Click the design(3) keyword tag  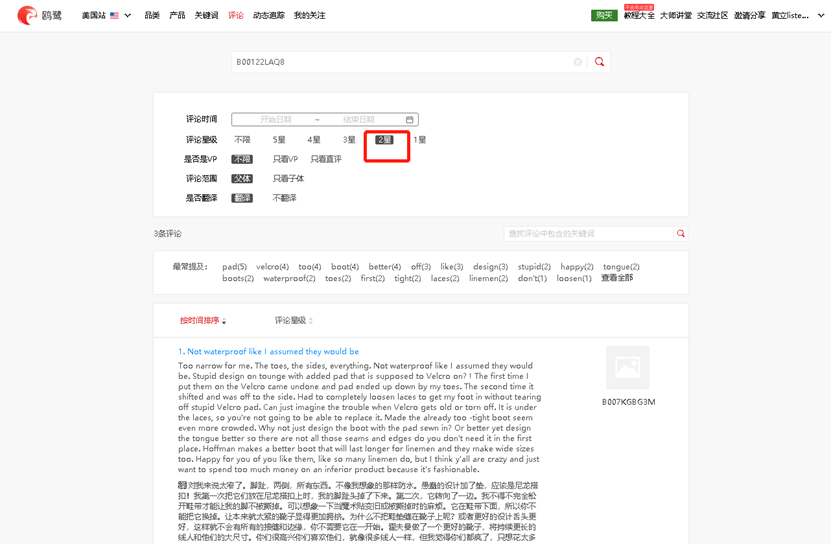pos(491,267)
